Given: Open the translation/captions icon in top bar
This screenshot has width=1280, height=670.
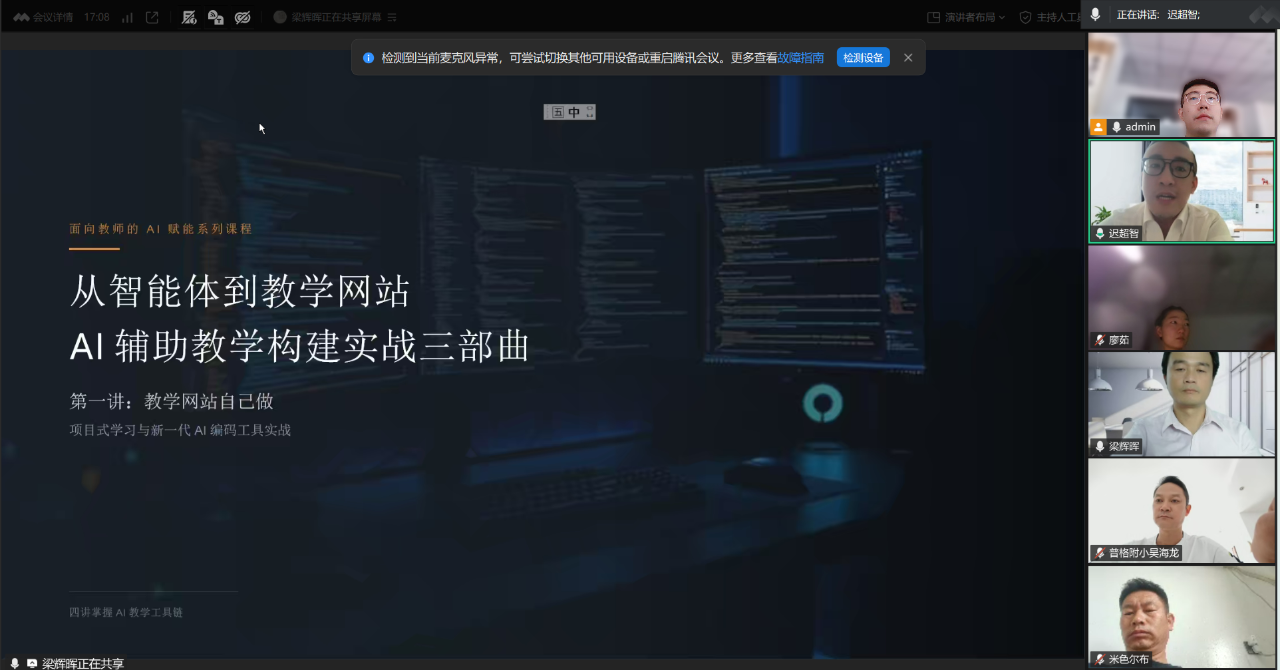Looking at the screenshot, I should click(215, 17).
